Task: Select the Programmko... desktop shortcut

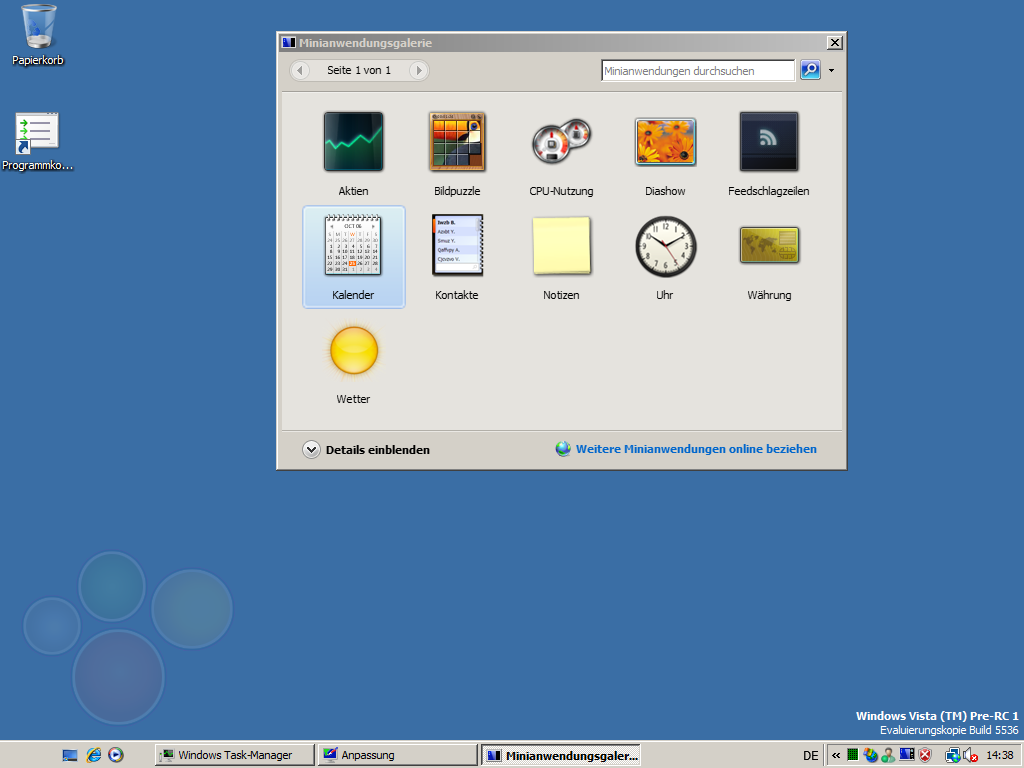Action: pos(37,134)
